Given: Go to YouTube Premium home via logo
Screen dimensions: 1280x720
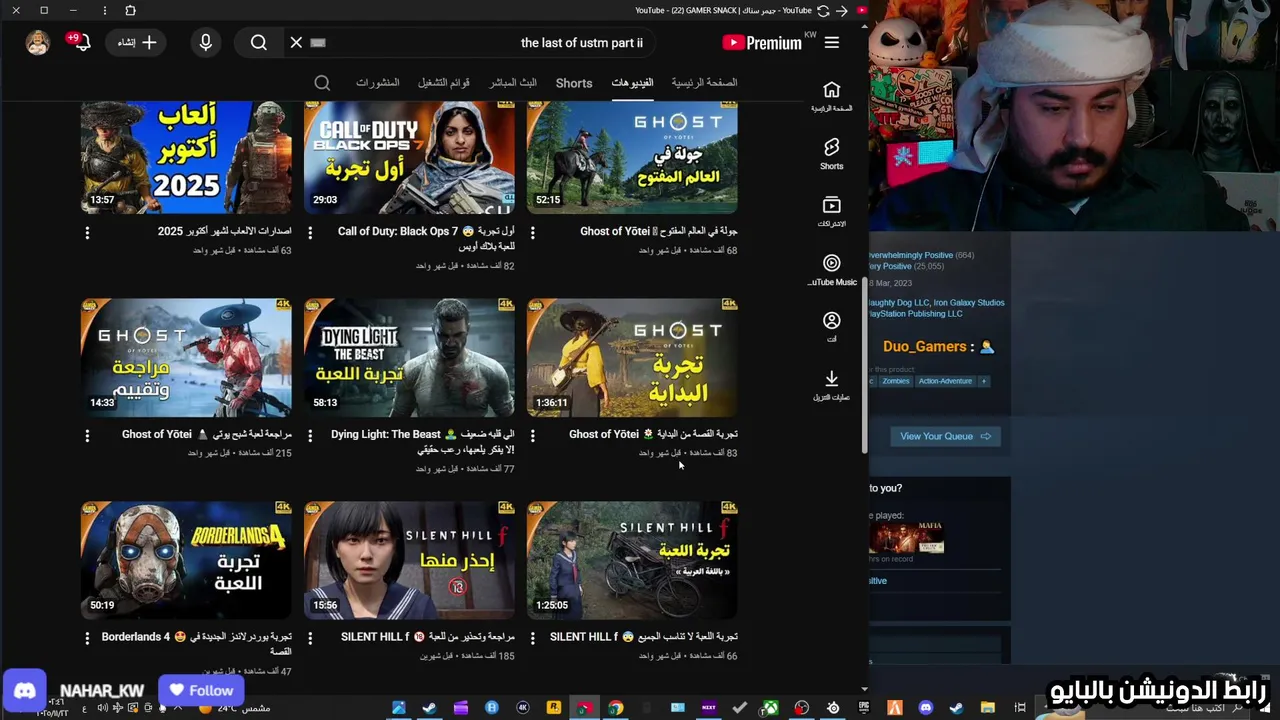Looking at the screenshot, I should tap(762, 43).
